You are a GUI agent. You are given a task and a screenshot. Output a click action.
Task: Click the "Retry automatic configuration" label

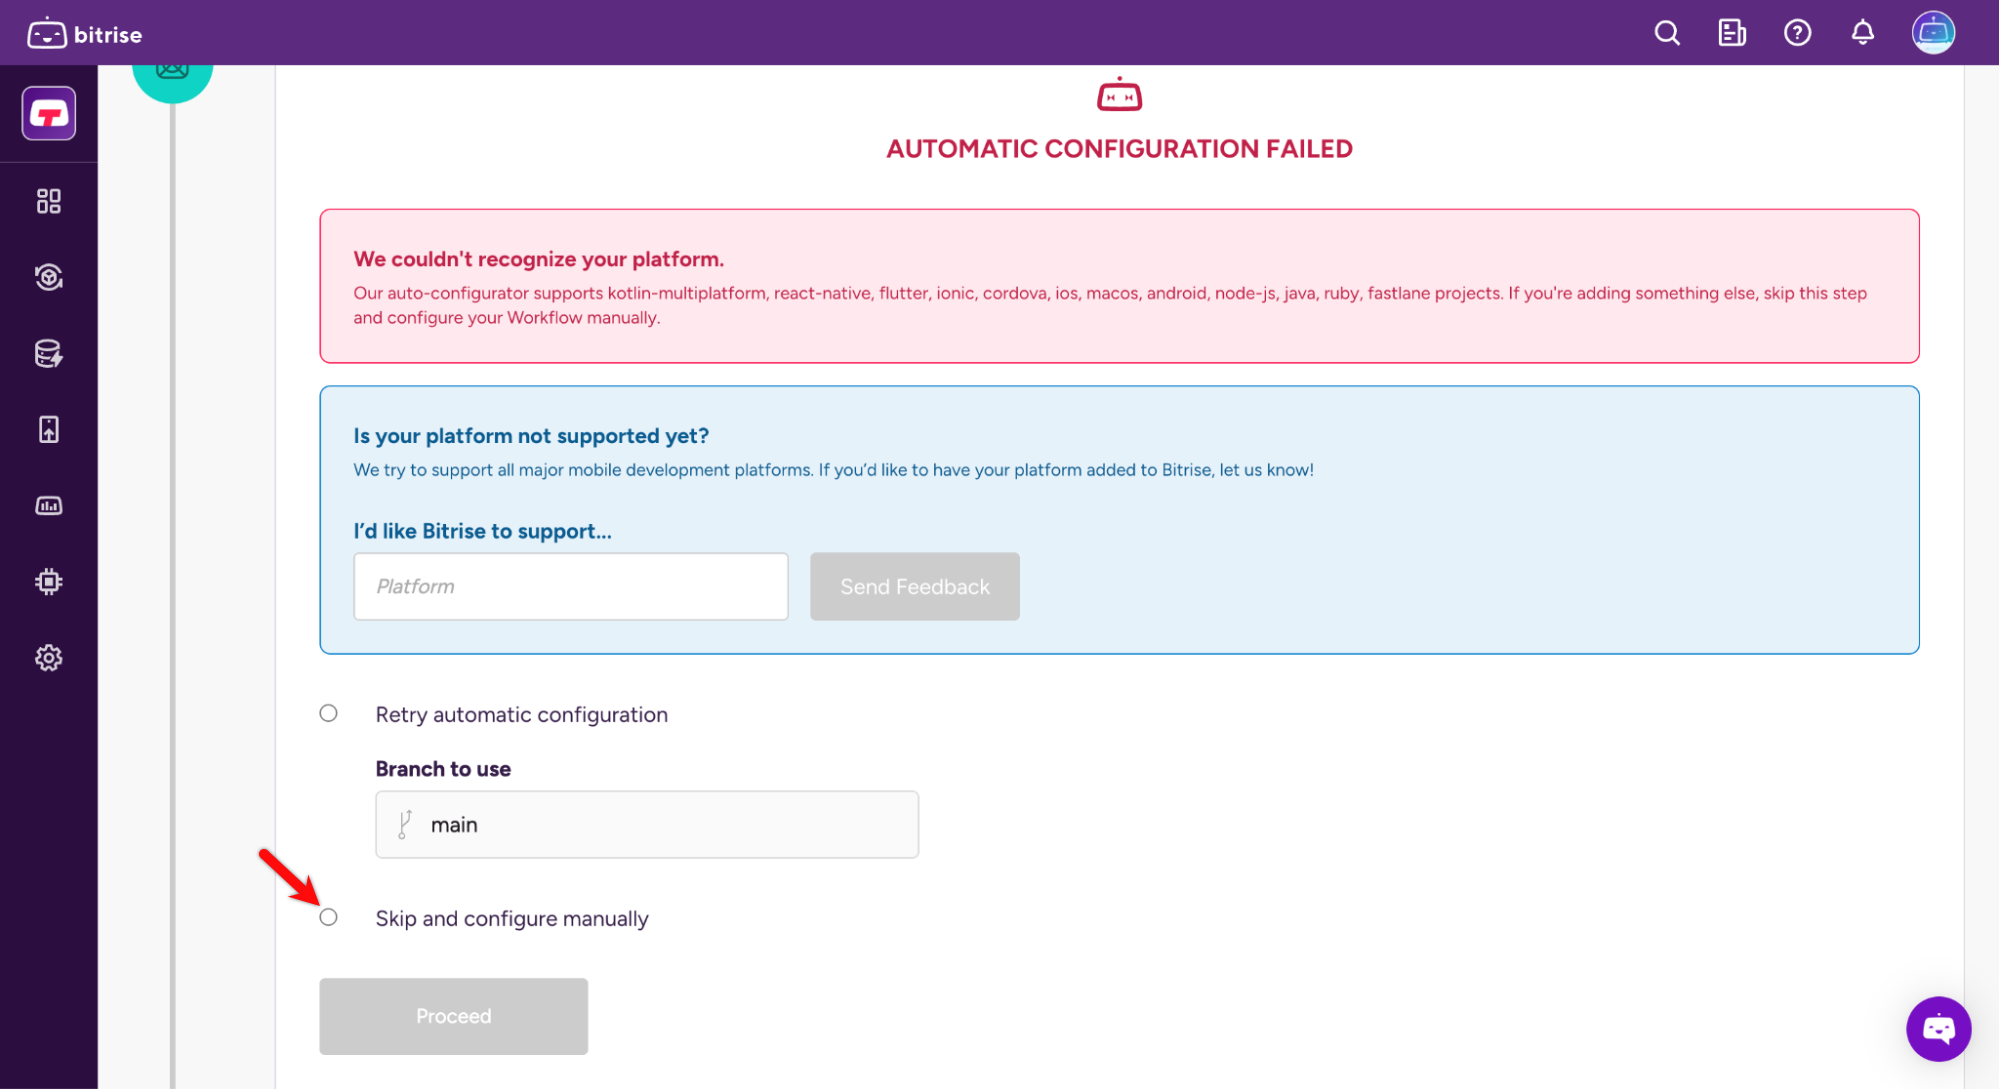522,715
